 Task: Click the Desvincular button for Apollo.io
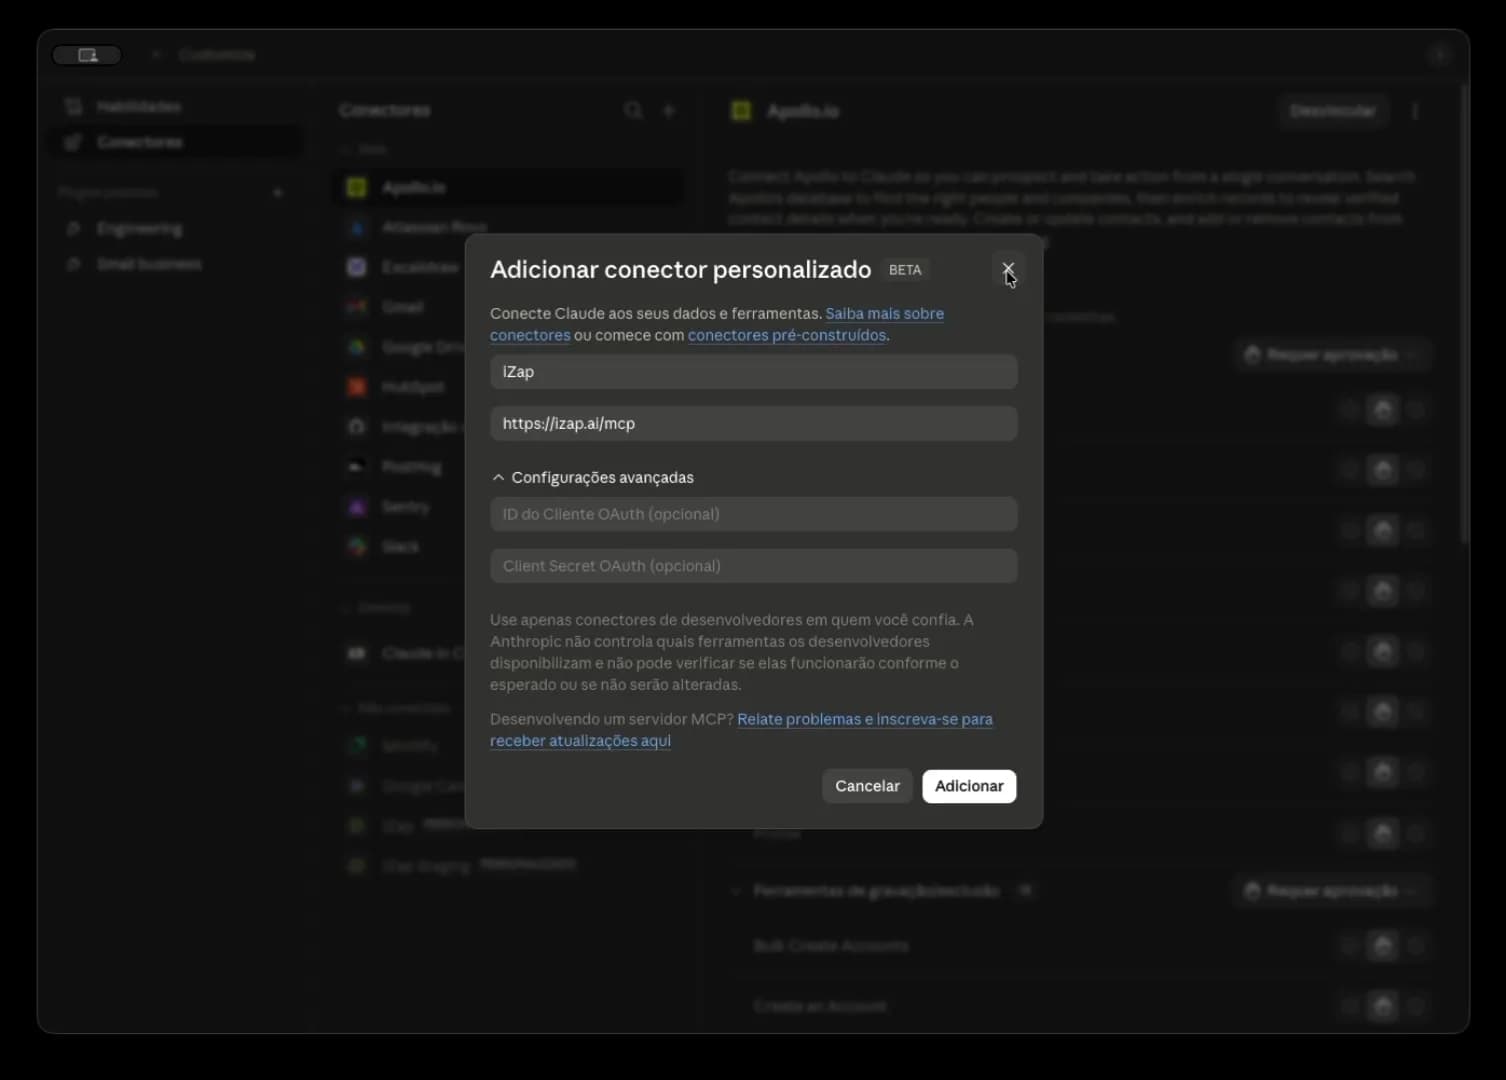click(1332, 111)
